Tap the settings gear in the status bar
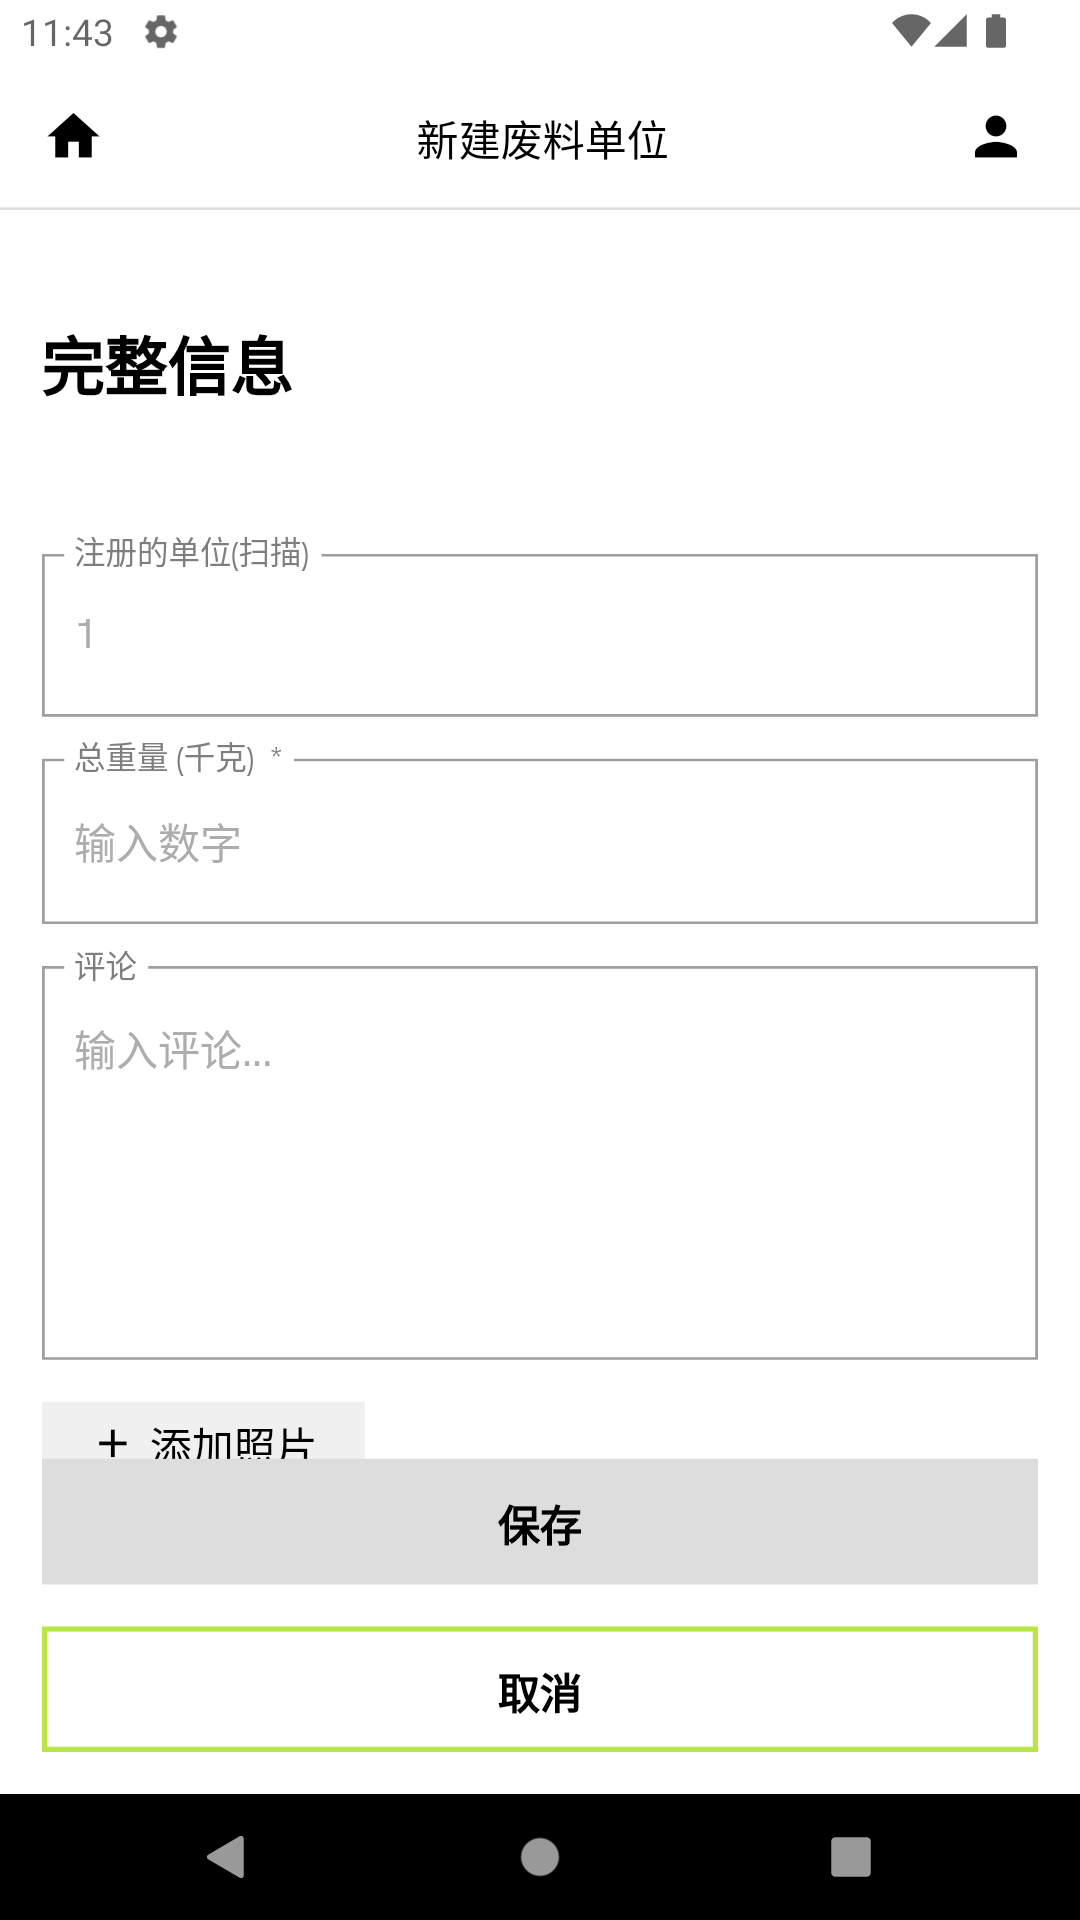Image resolution: width=1080 pixels, height=1920 pixels. pos(160,32)
